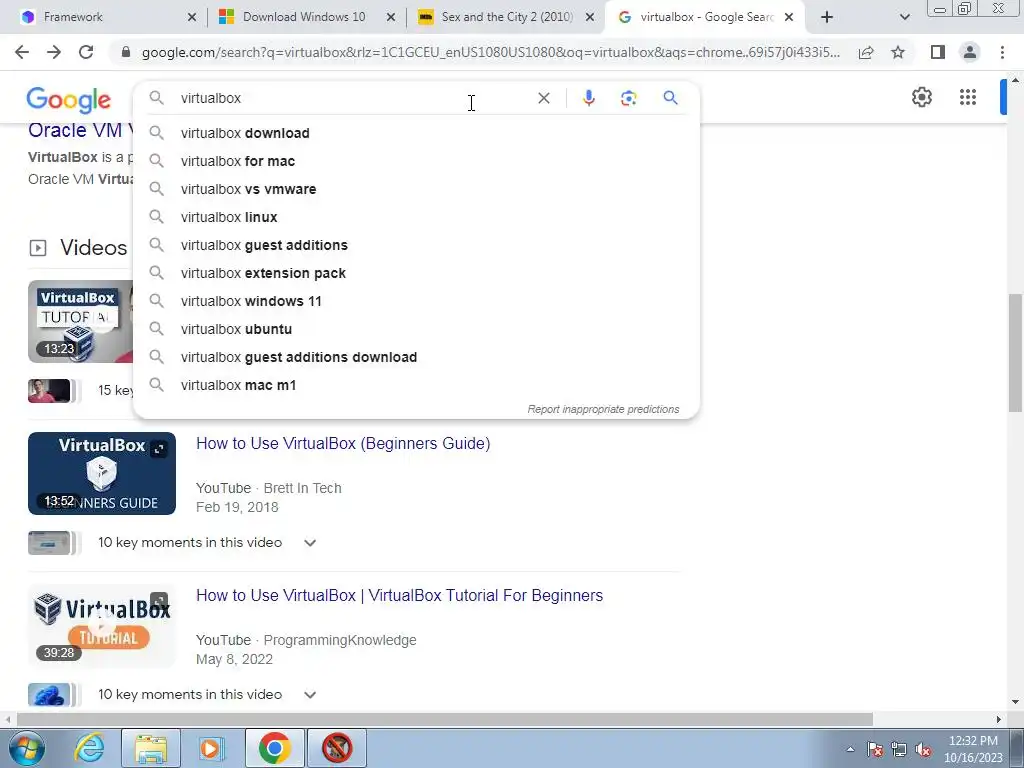This screenshot has width=1024, height=768.
Task: Click in the Google search input field
Action: coord(353,98)
